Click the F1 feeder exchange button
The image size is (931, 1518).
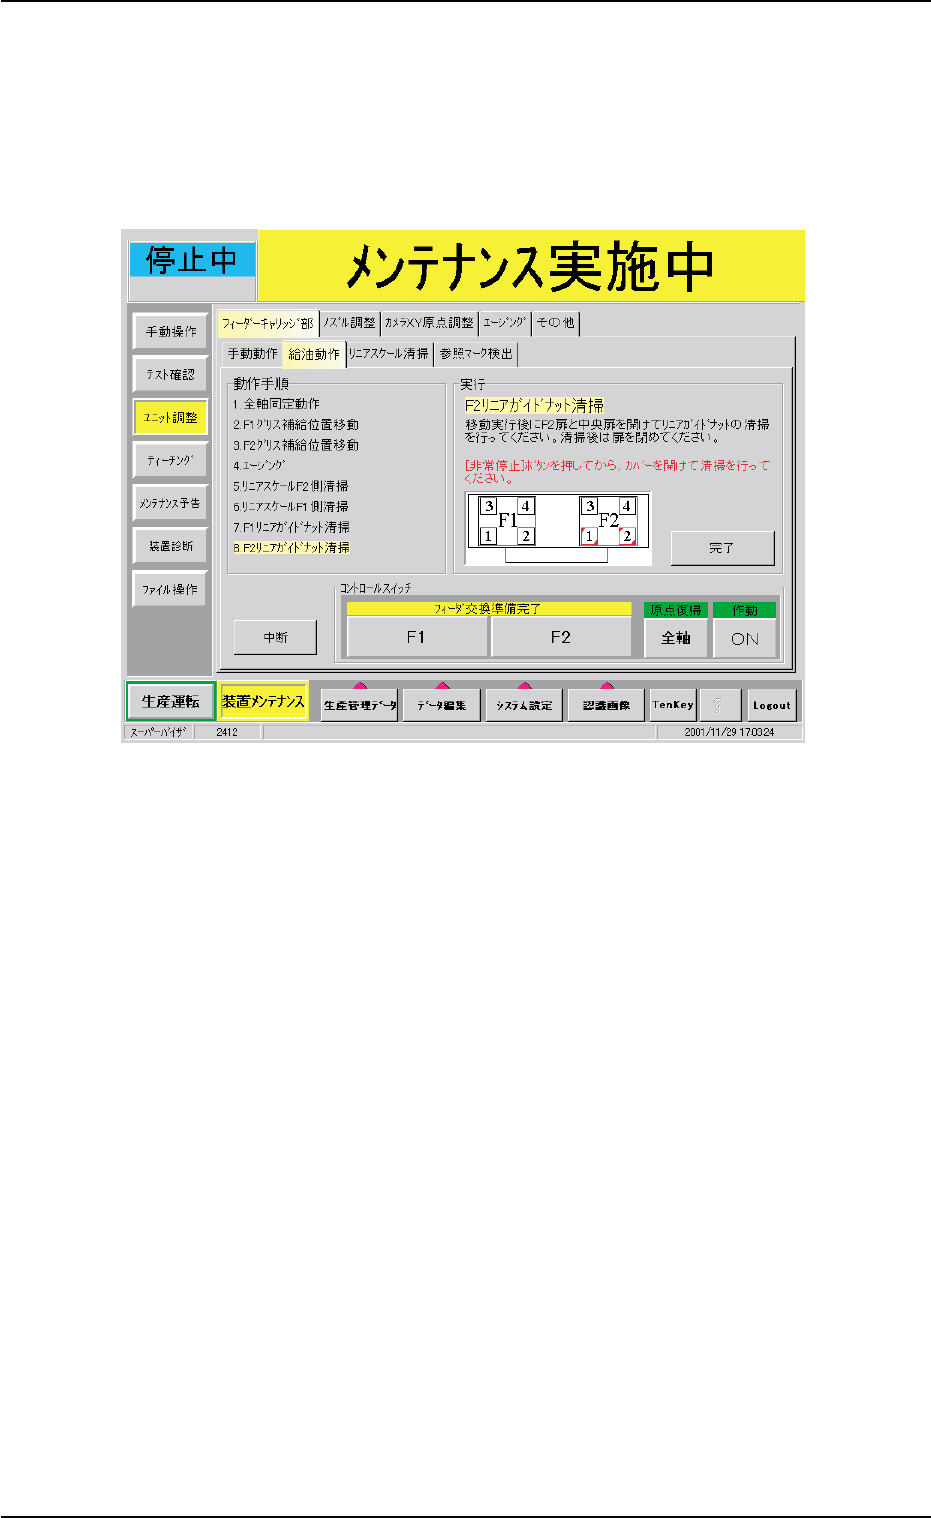(417, 637)
